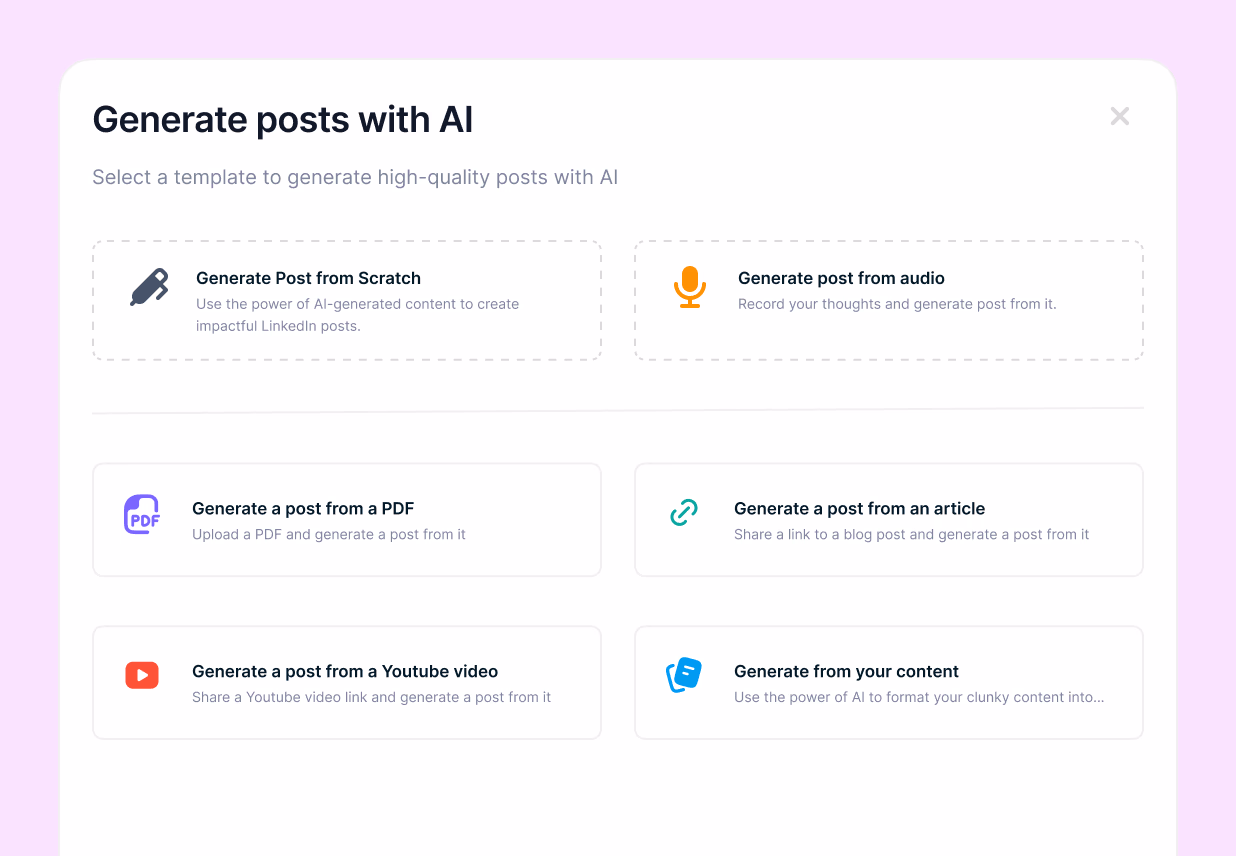
Task: Dismiss the dialog with the X button
Action: pos(1119,116)
